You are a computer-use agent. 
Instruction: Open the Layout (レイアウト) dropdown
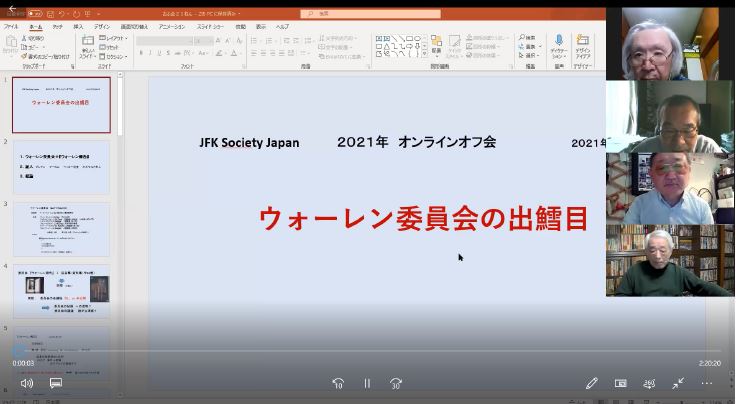pyautogui.click(x=114, y=38)
